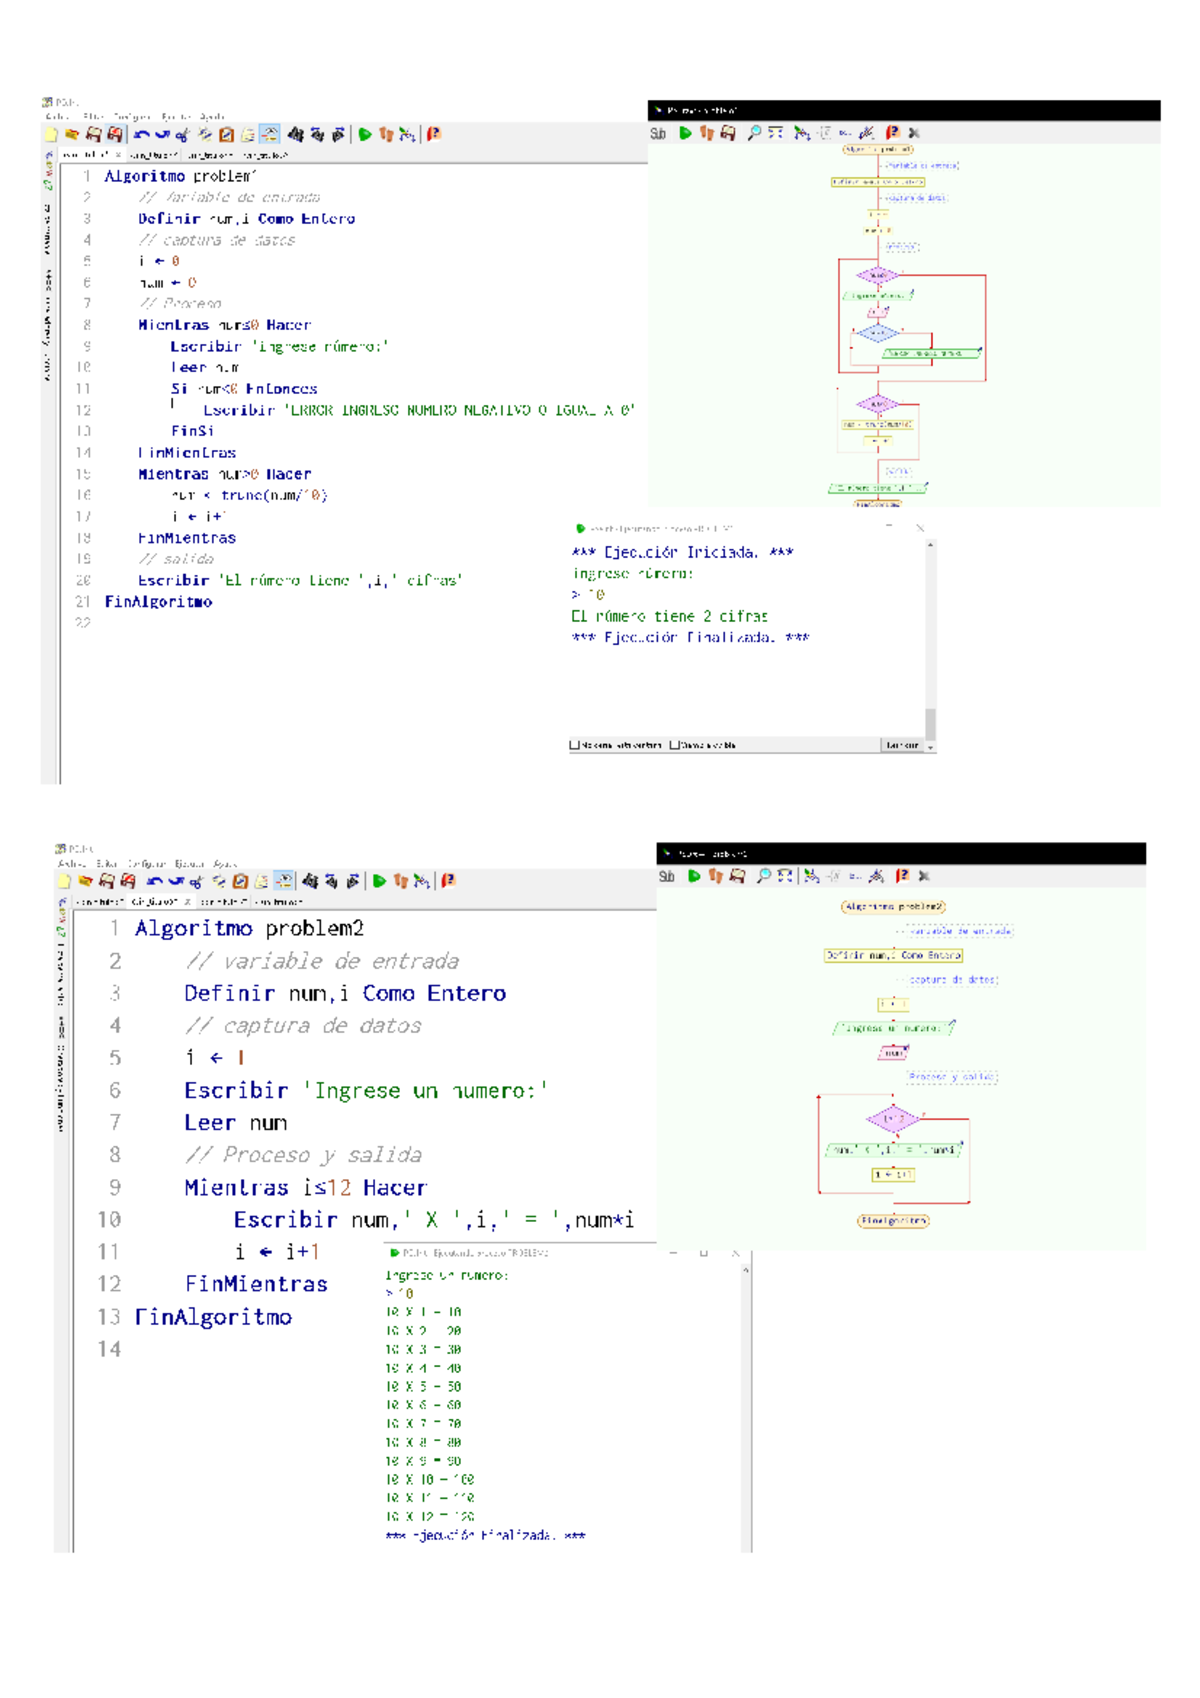Click the New file icon in bottom editor toolbar
Image resolution: width=1200 pixels, height=1698 pixels.
coord(64,881)
